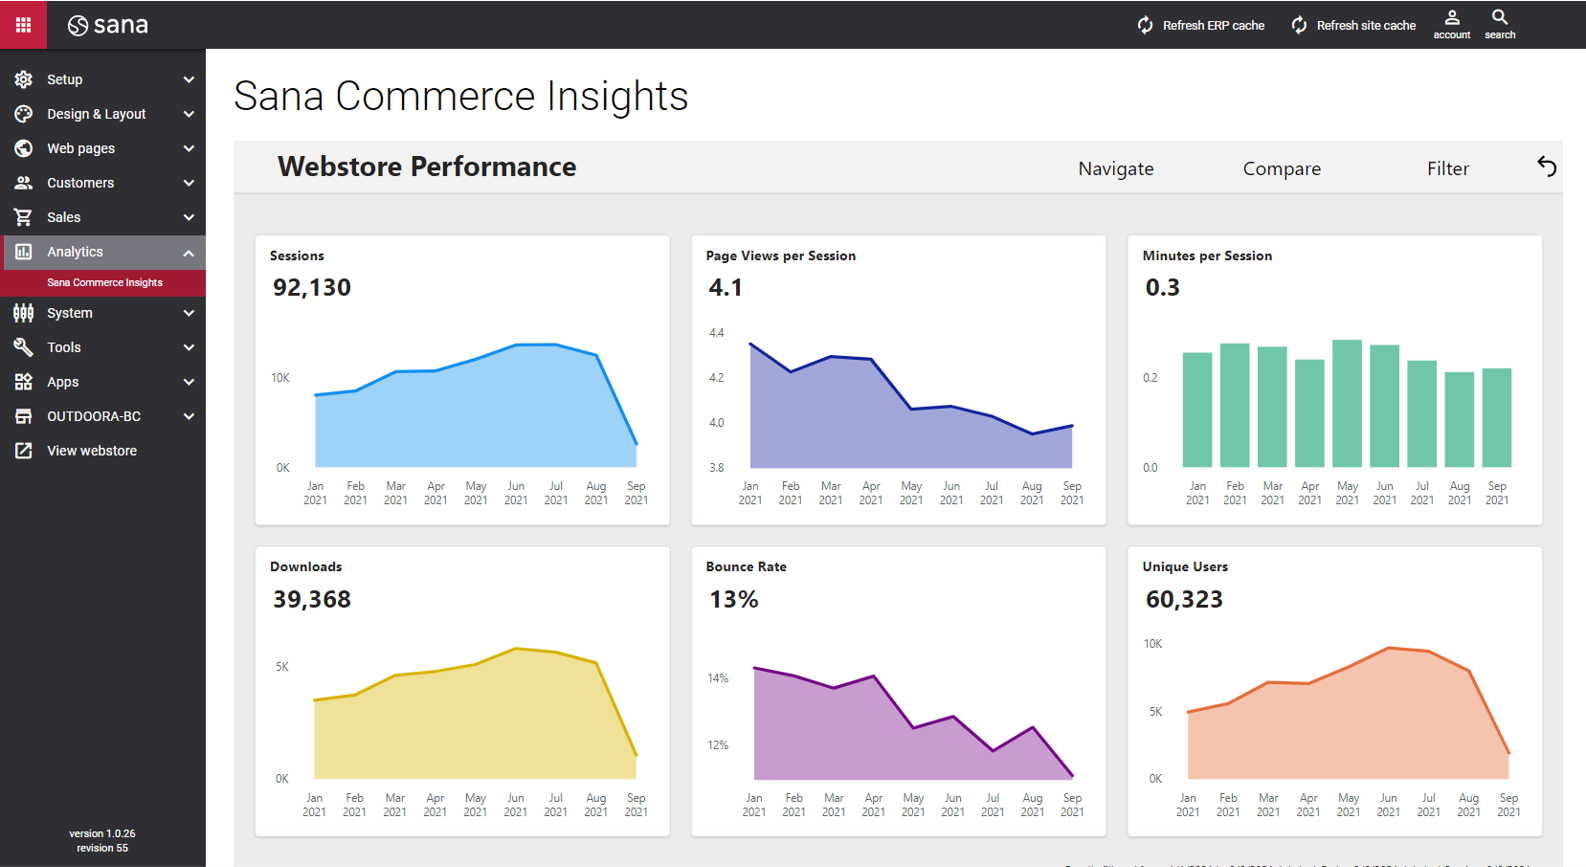Click the Apps widgets icon
Screen dimensions: 1586x867
(x=23, y=382)
